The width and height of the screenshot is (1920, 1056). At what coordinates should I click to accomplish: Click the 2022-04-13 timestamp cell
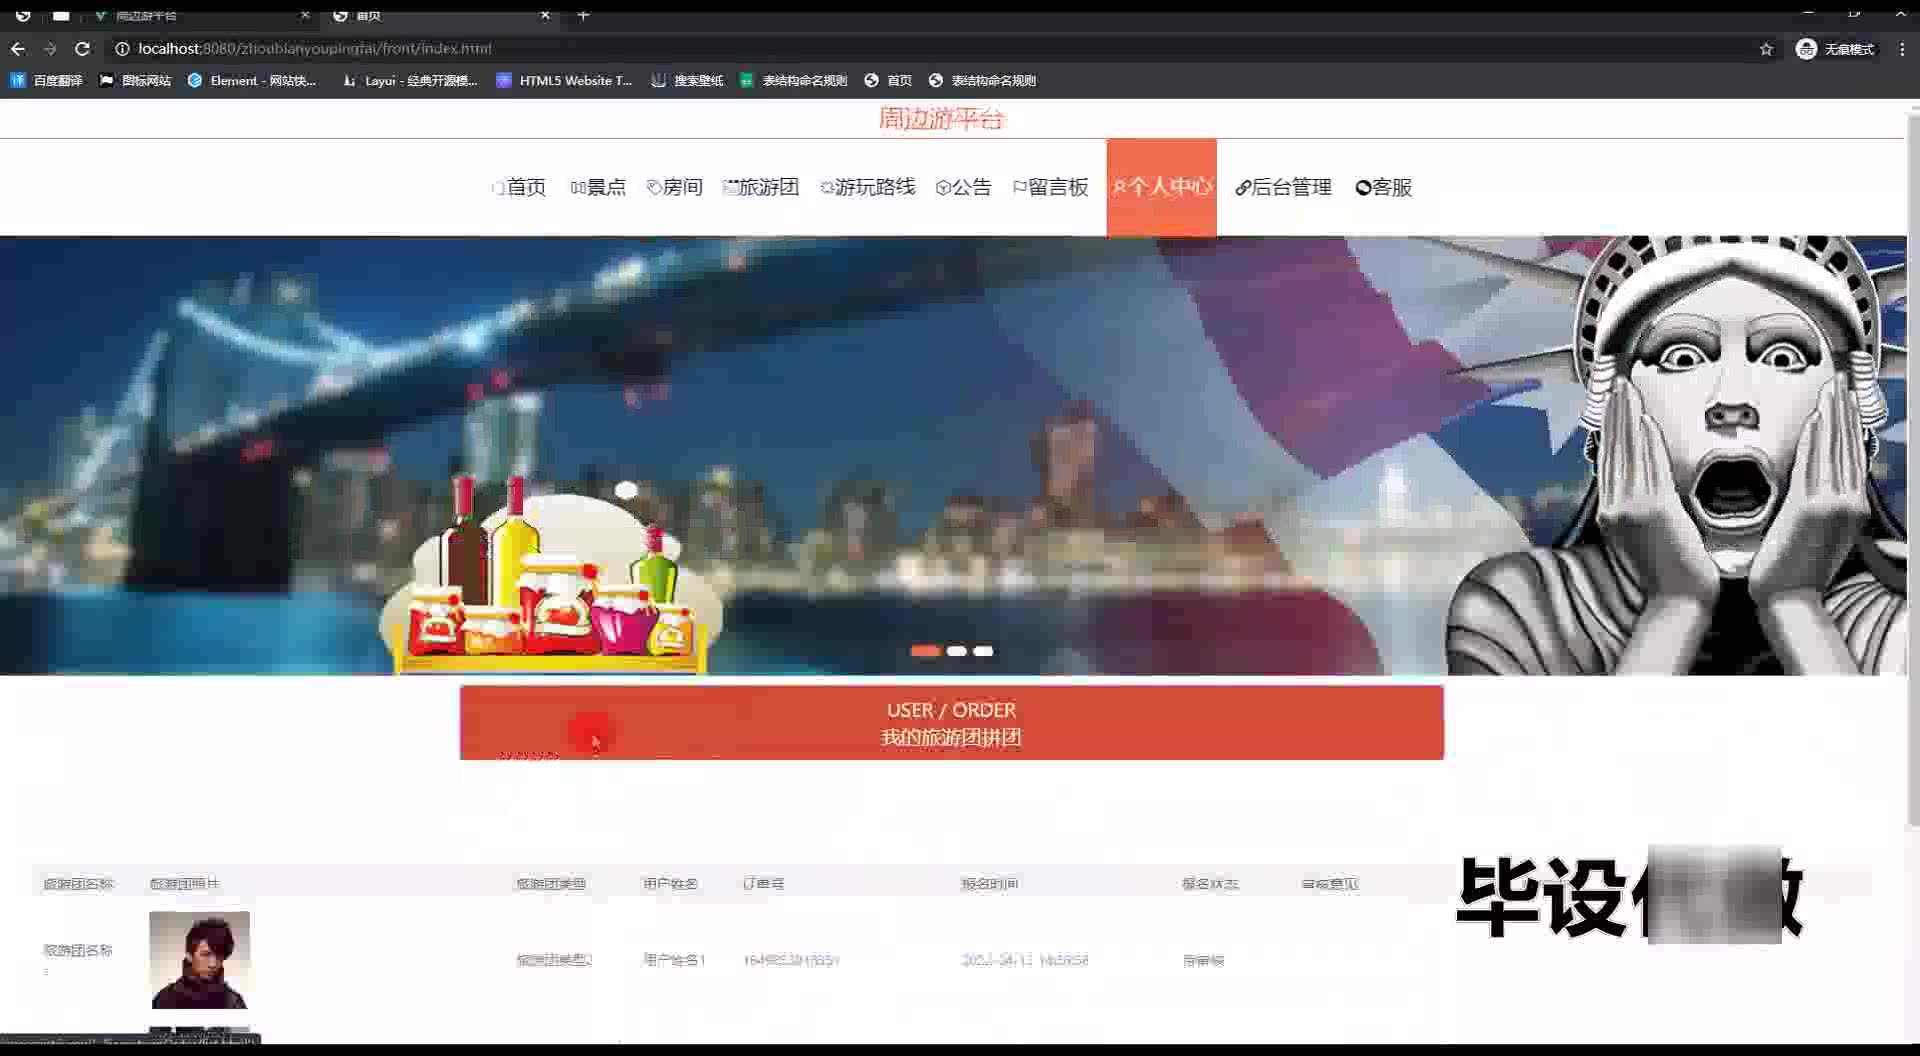[1024, 960]
